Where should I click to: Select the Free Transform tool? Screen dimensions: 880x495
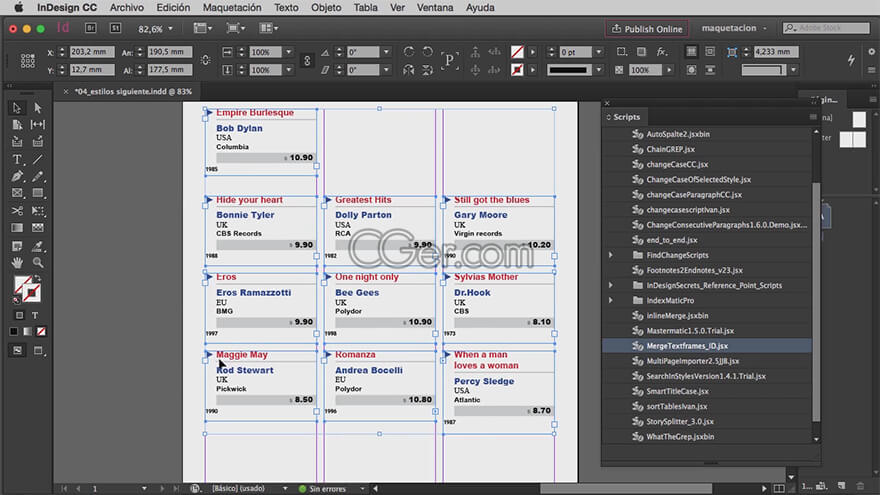(x=38, y=211)
